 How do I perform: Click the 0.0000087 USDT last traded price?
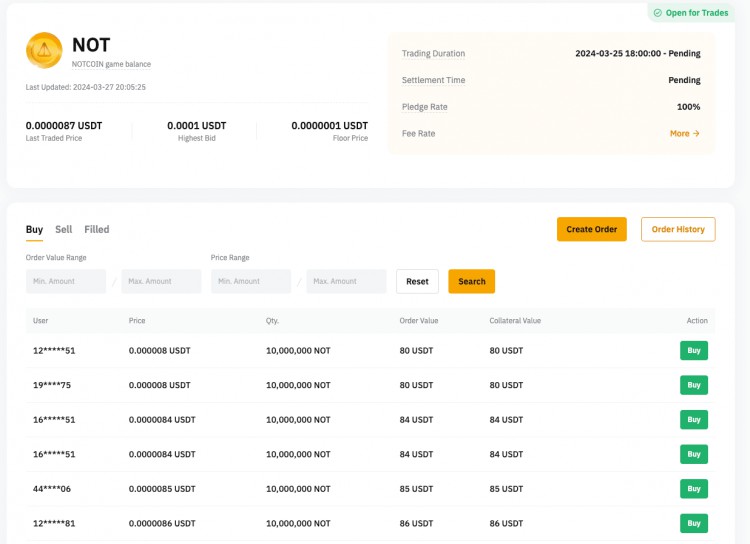click(64, 126)
